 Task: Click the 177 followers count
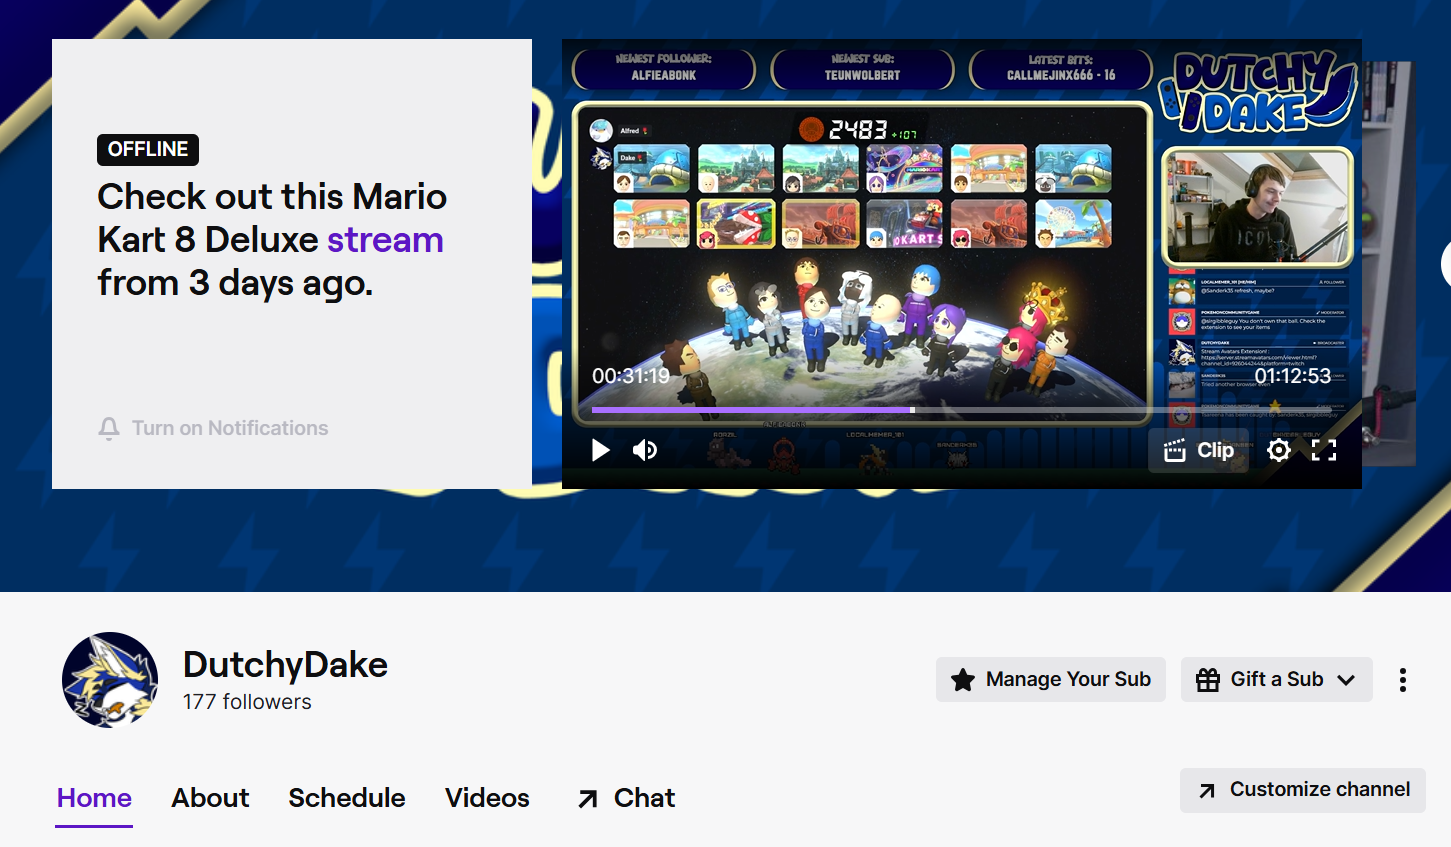pos(247,702)
